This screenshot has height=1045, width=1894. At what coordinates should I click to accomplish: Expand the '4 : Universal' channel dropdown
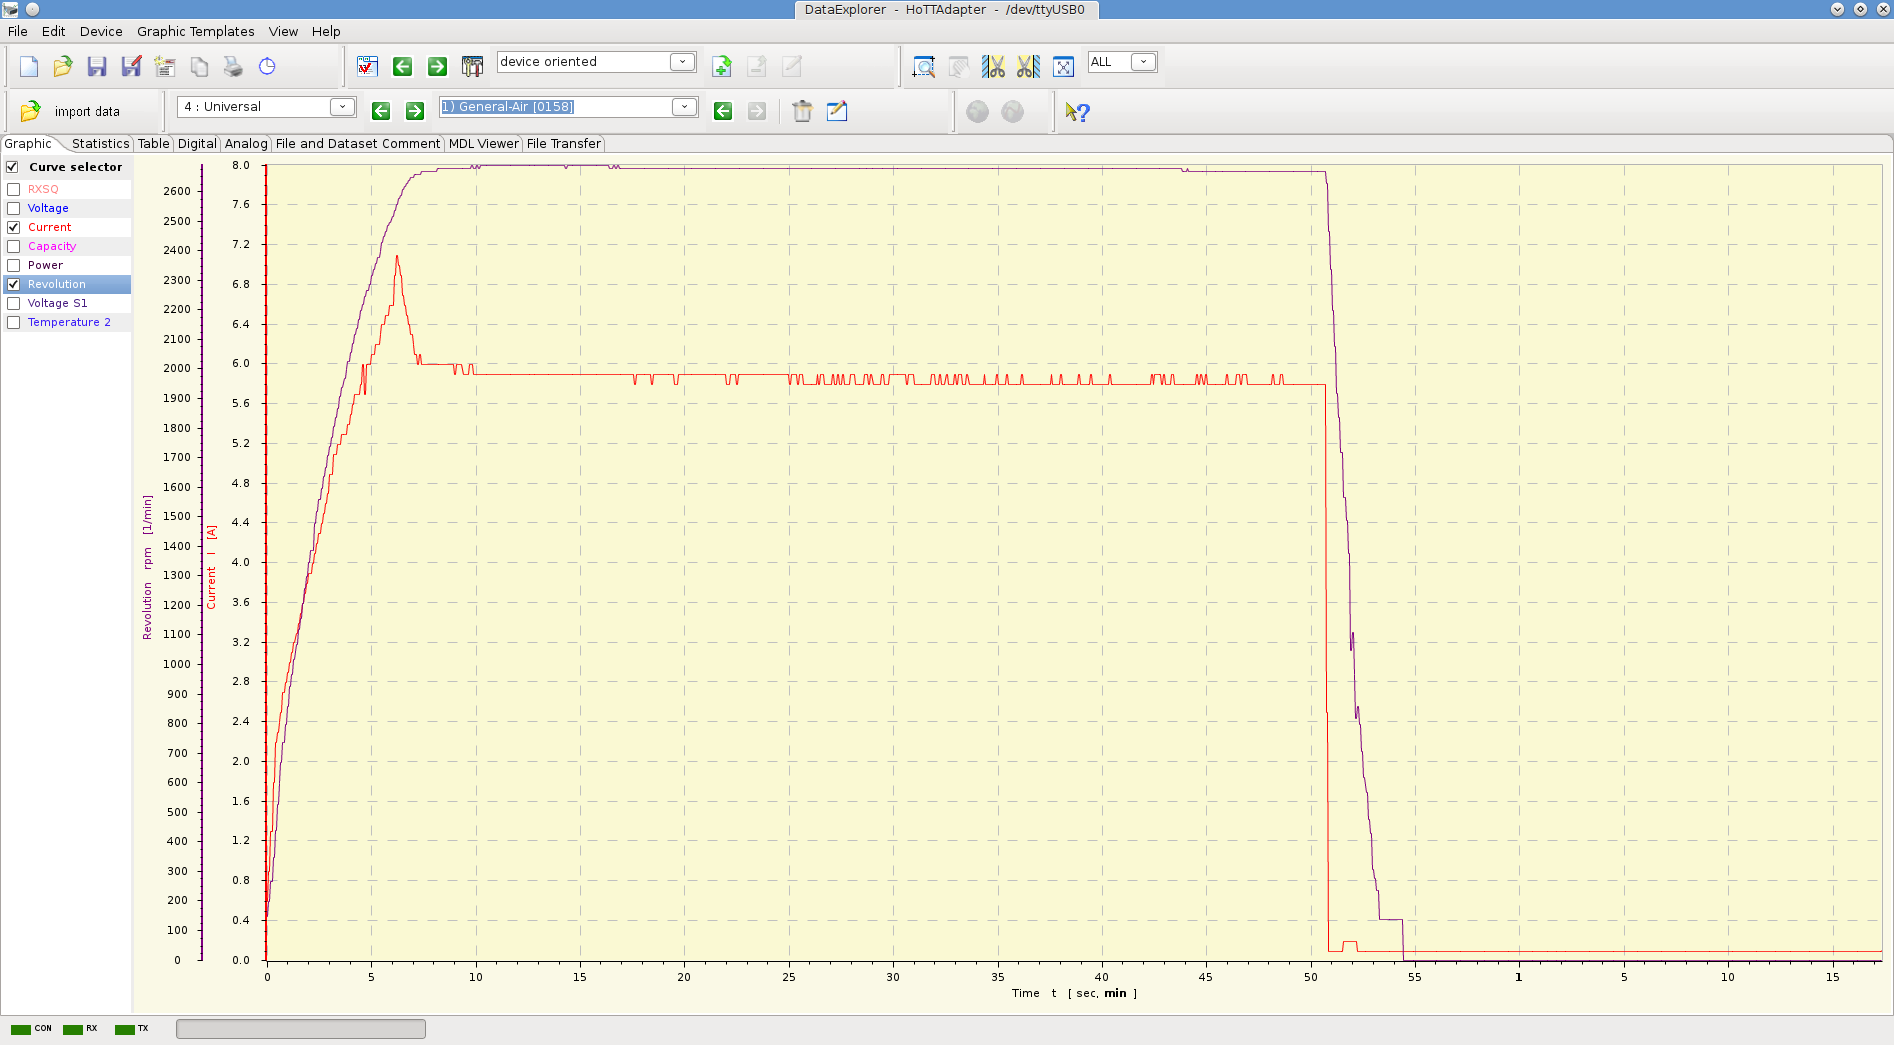(x=342, y=107)
